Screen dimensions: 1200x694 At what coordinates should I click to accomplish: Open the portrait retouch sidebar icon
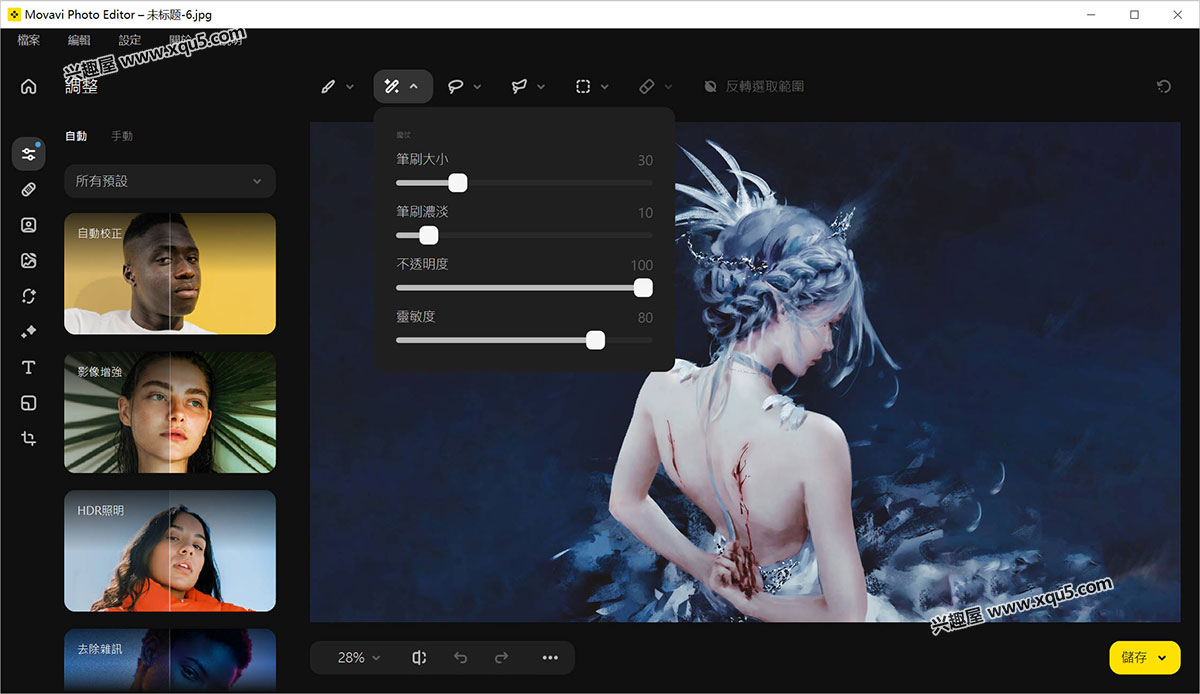click(x=28, y=225)
